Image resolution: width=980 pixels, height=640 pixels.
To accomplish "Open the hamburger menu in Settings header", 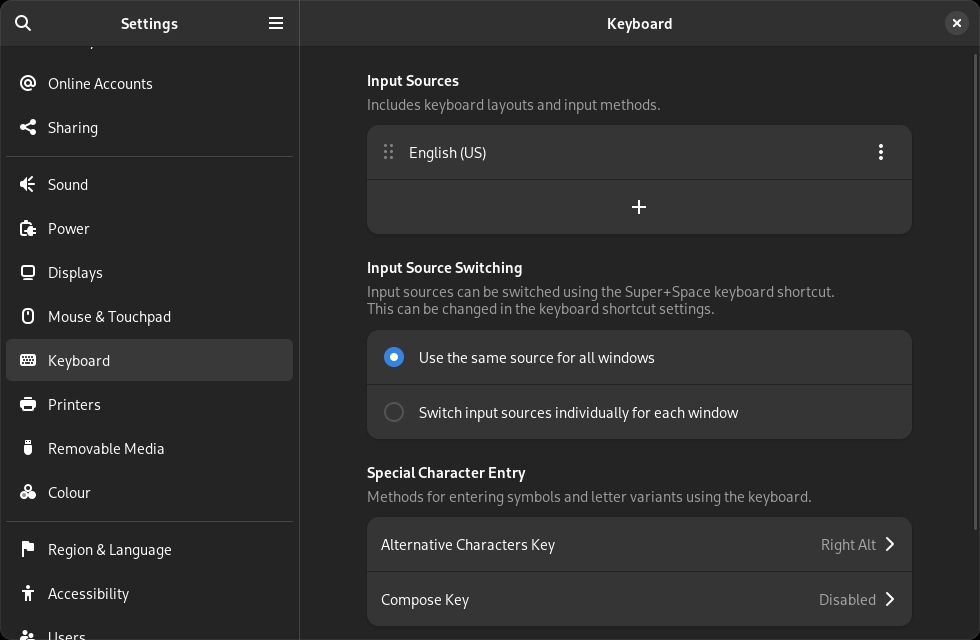I will (276, 23).
